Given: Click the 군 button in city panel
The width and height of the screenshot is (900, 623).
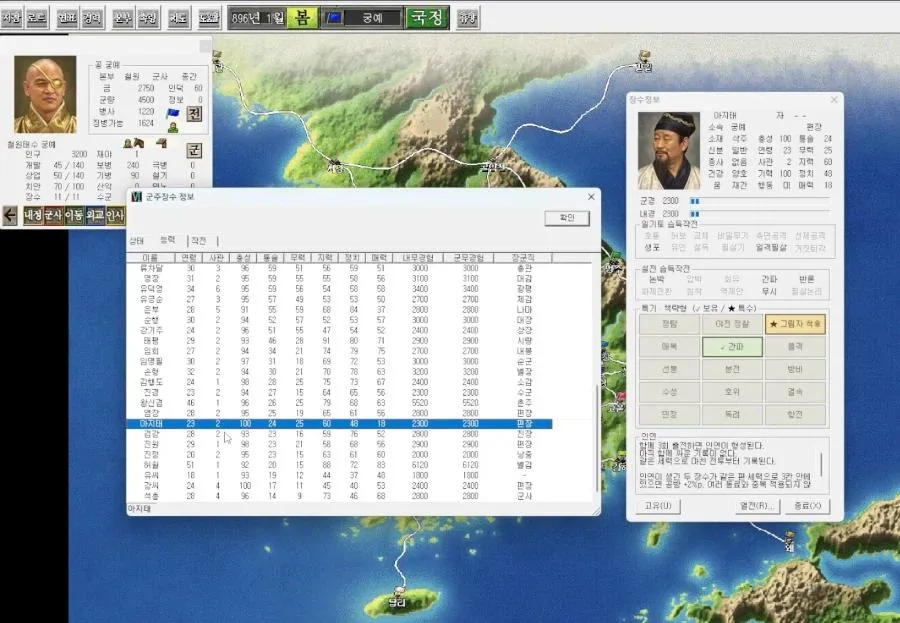Looking at the screenshot, I should point(195,151).
